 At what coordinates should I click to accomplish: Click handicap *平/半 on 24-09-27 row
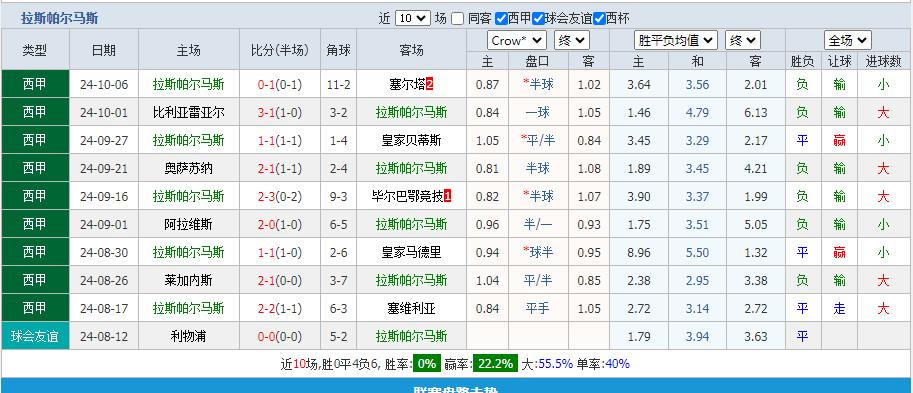point(538,140)
